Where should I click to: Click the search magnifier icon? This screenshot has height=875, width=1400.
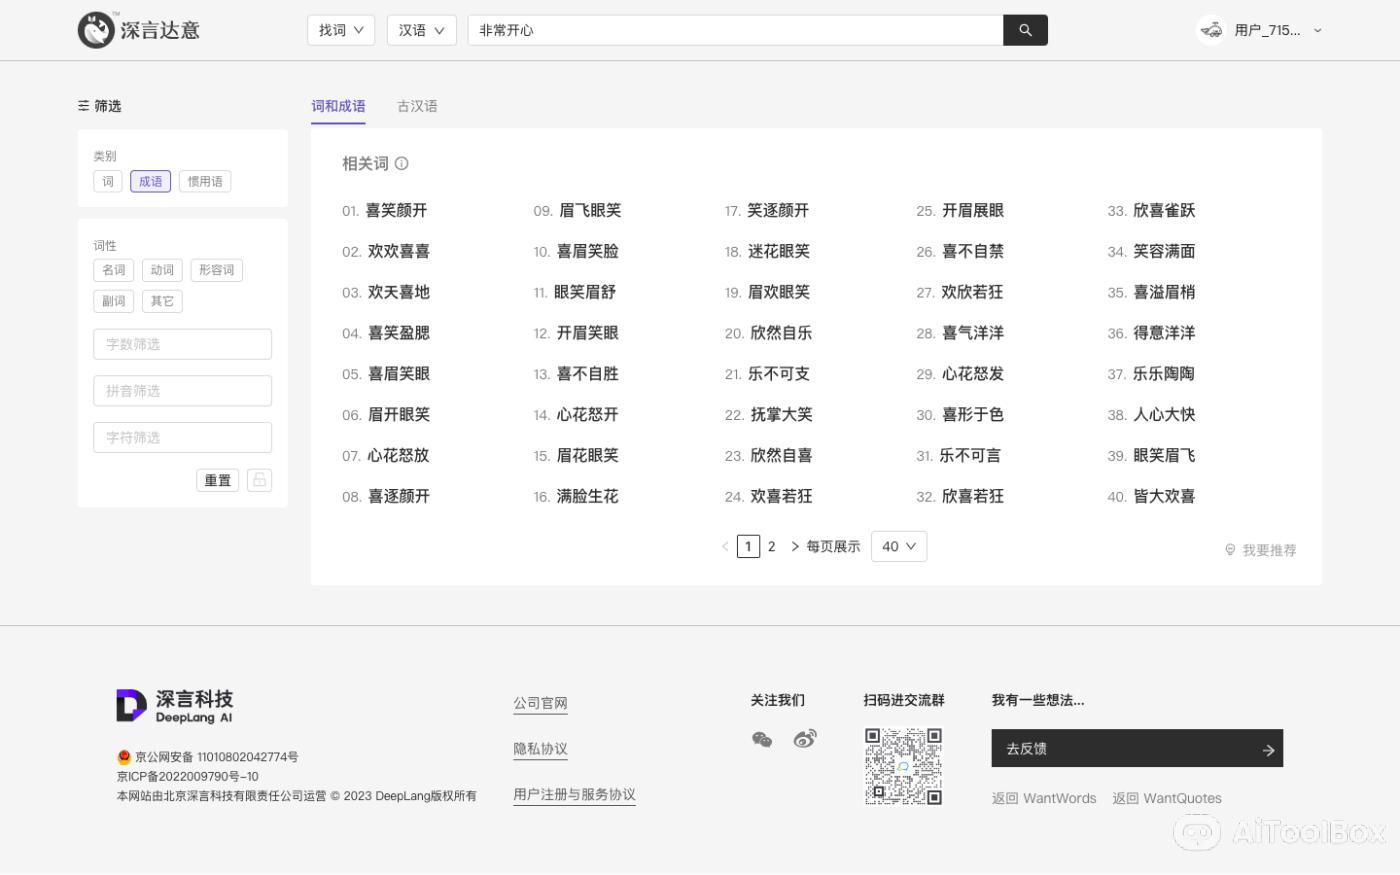[1025, 30]
